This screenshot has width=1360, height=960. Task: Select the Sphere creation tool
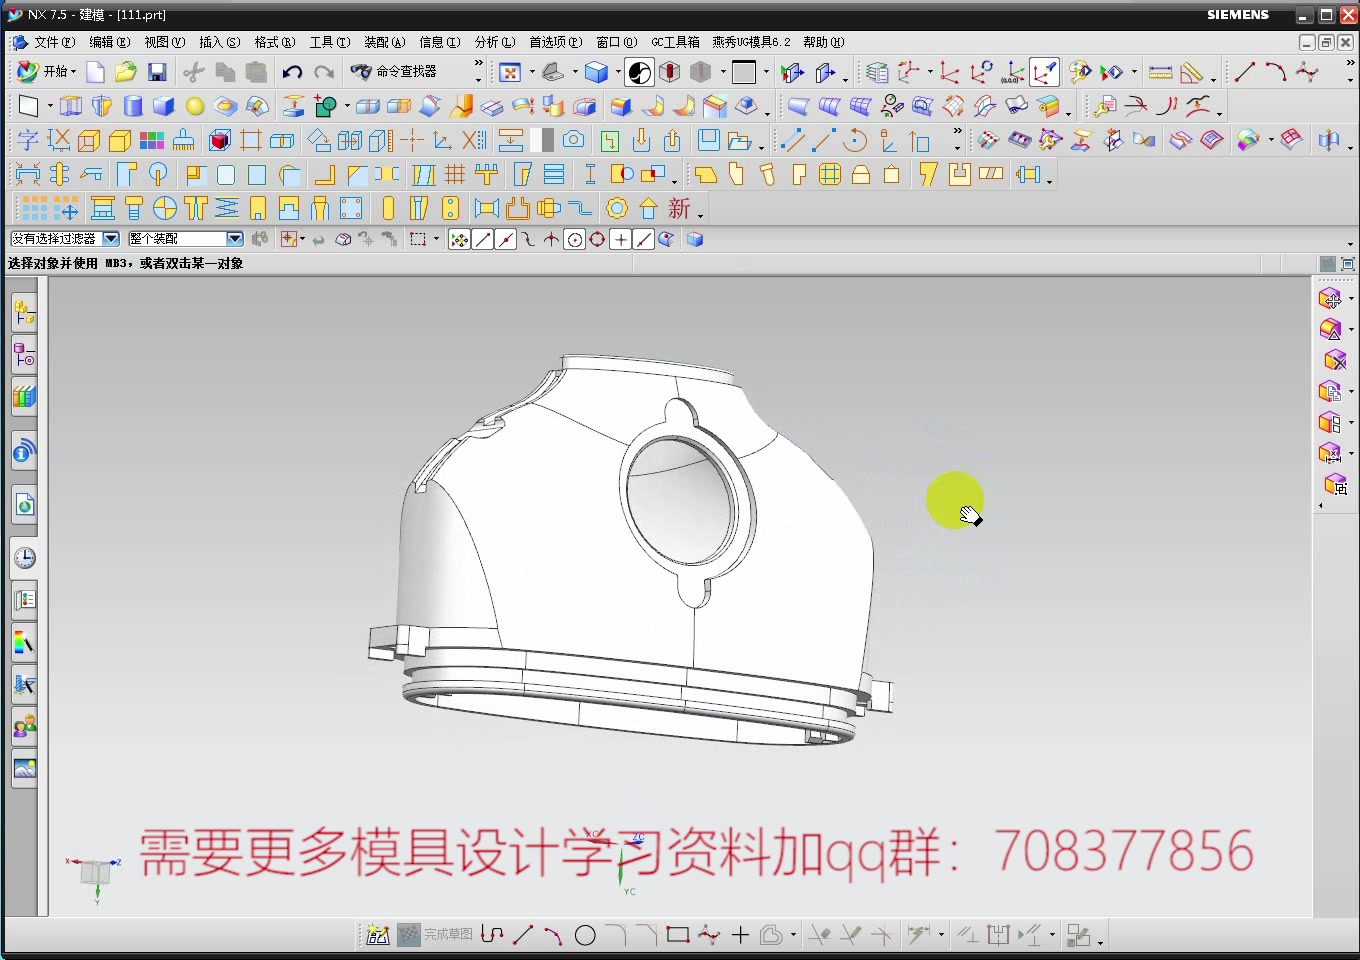194,105
